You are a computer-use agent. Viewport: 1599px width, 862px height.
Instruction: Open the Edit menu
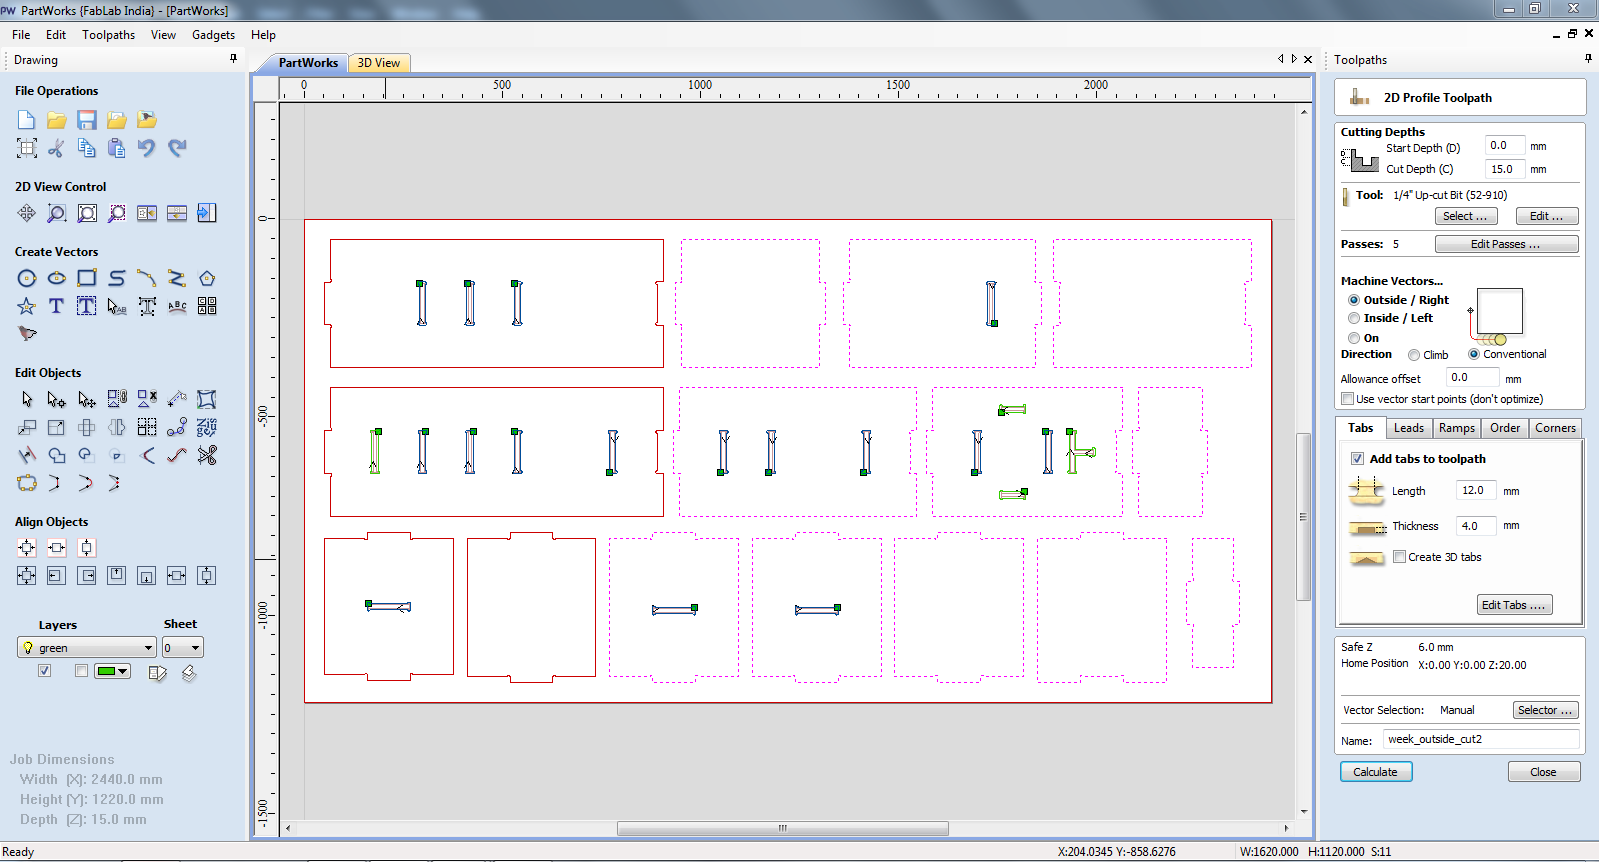[x=56, y=35]
